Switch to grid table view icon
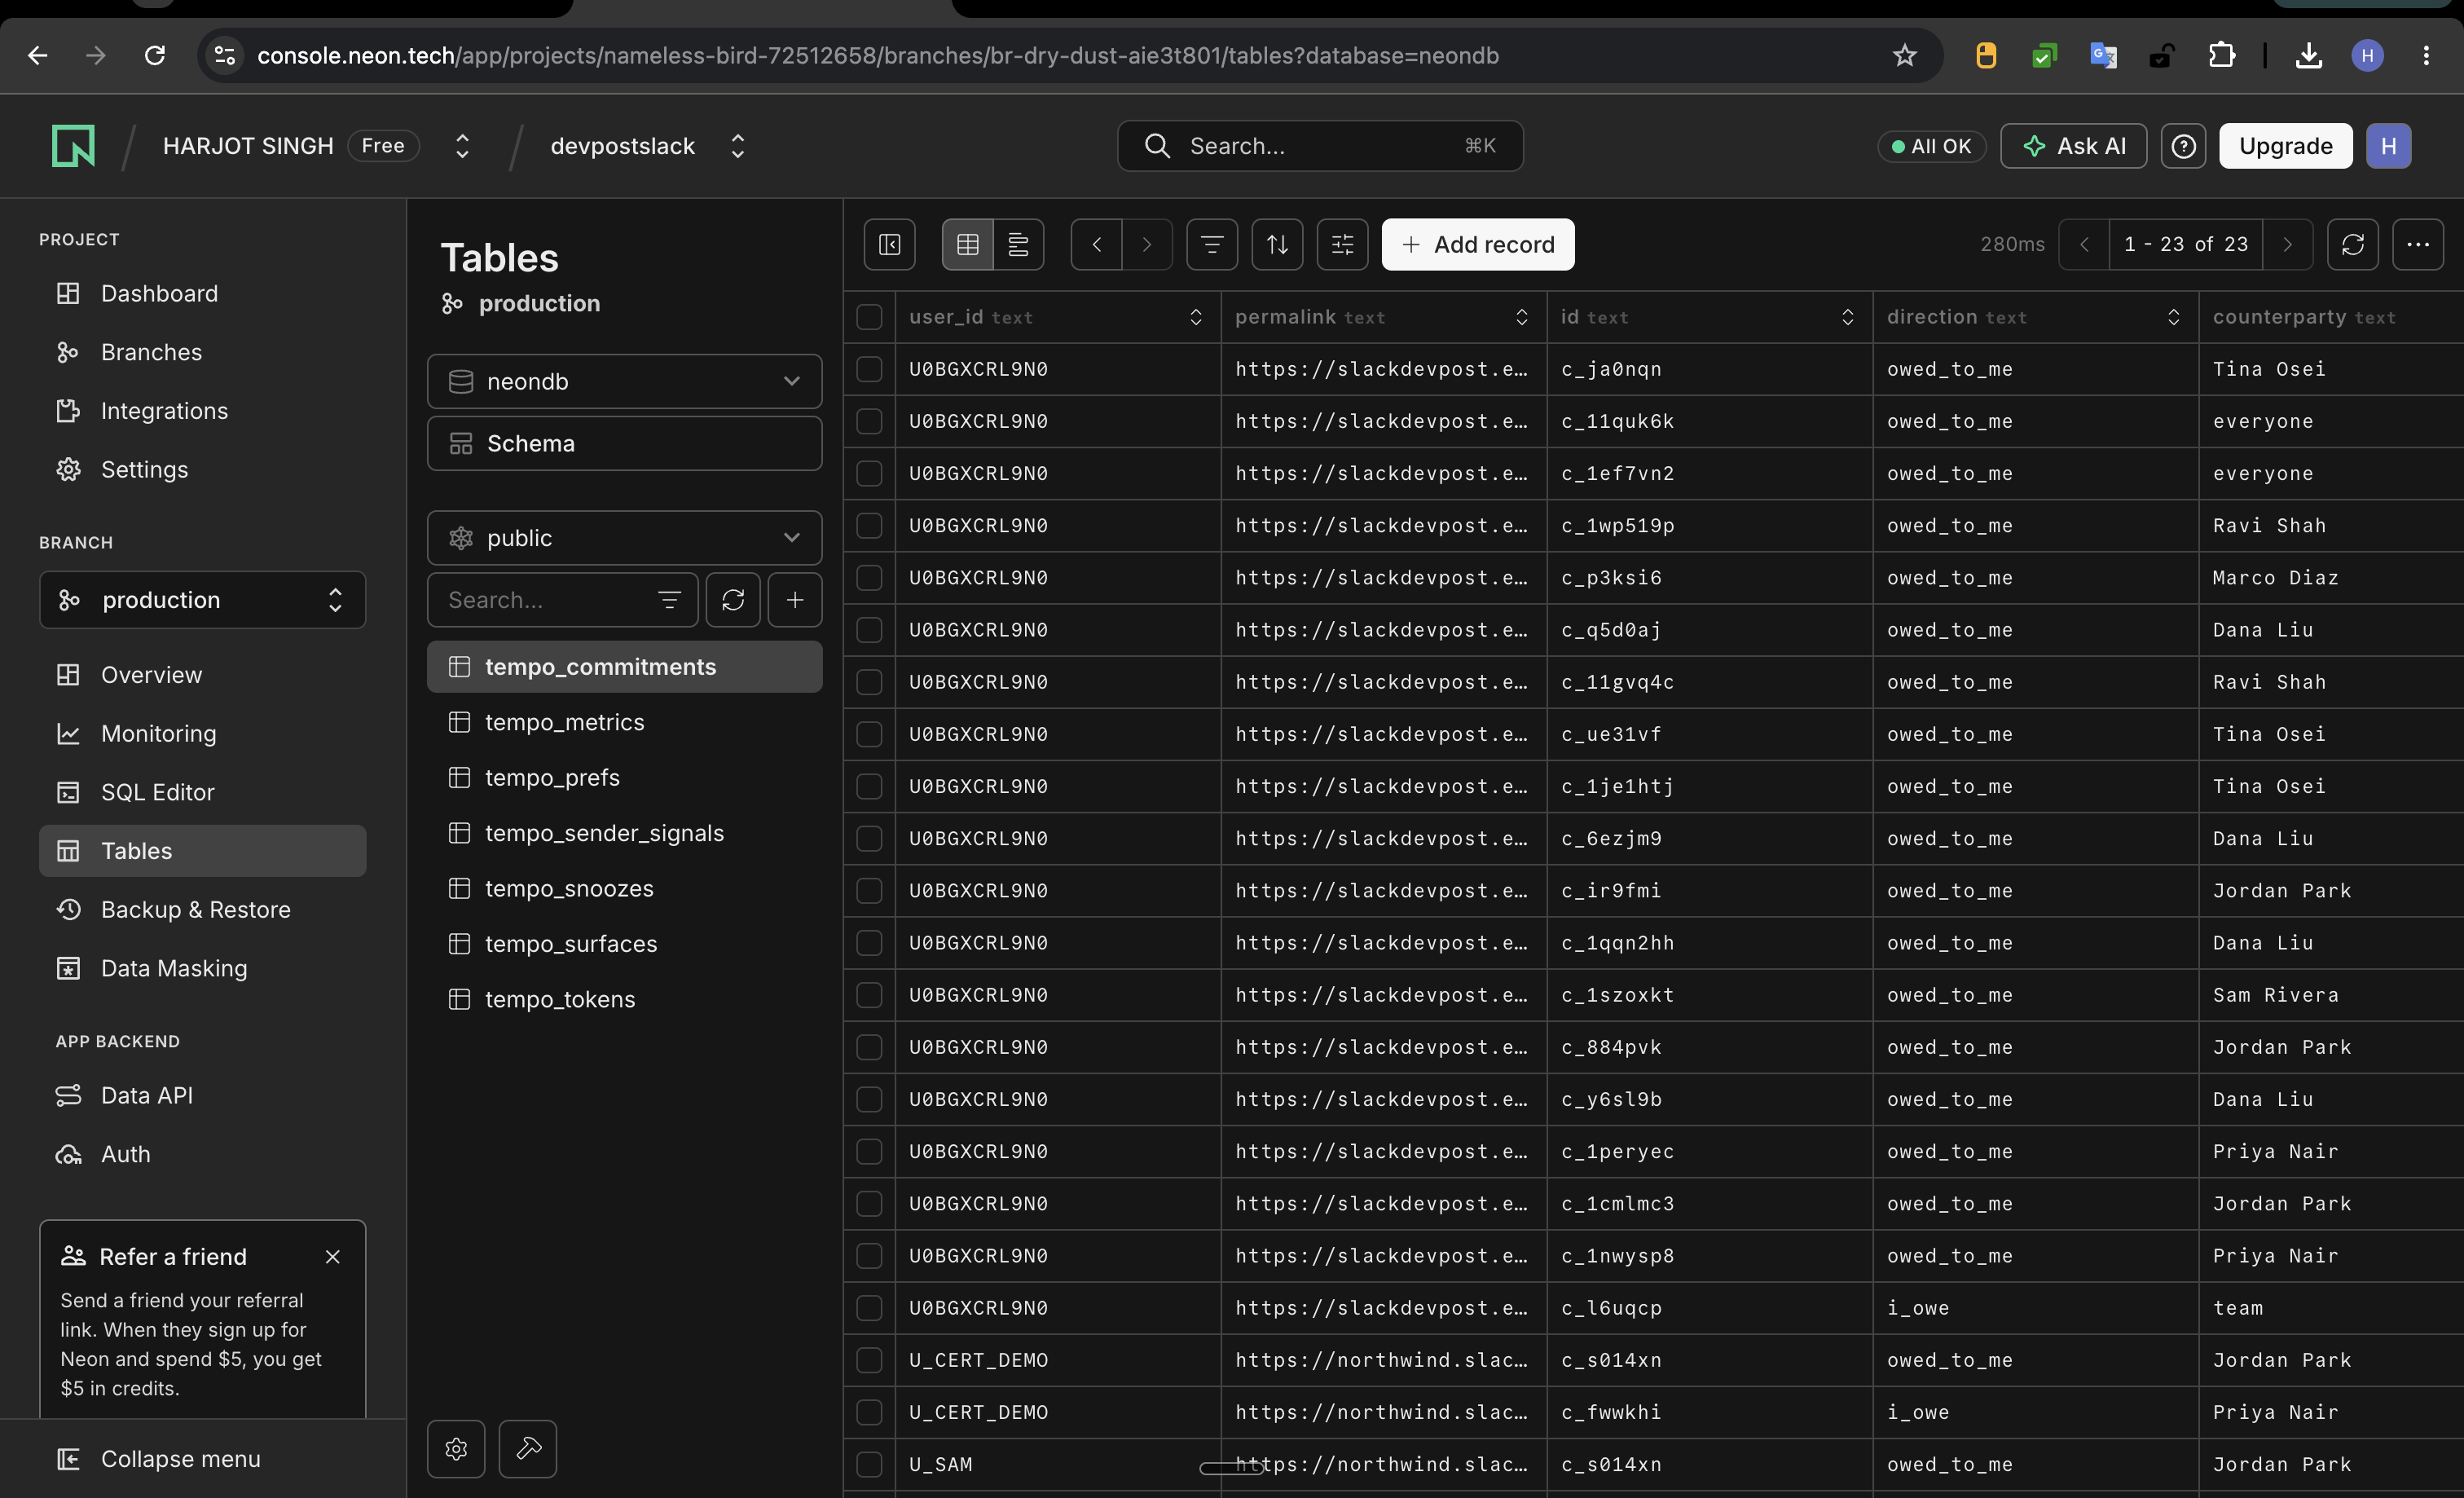The image size is (2464, 1498). click(967, 244)
